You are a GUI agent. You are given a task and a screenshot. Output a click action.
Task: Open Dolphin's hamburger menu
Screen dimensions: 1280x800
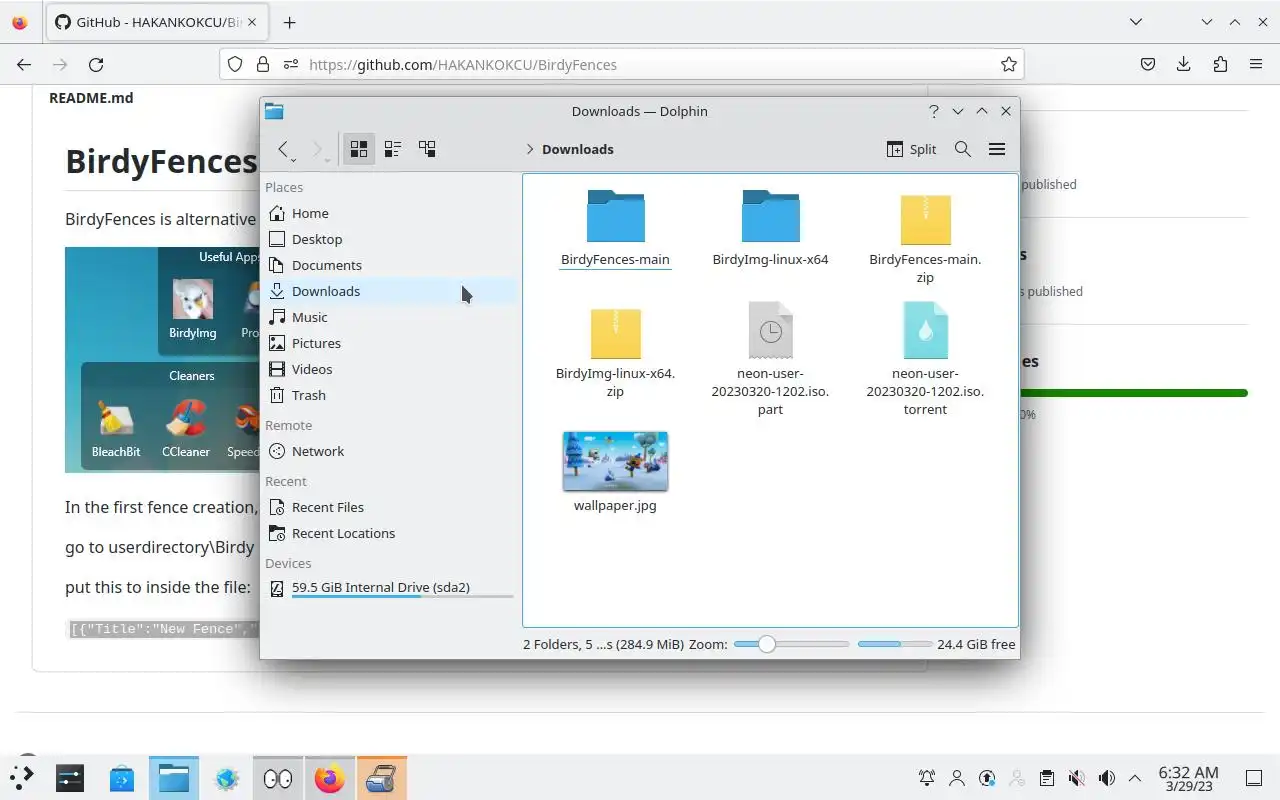(x=997, y=149)
